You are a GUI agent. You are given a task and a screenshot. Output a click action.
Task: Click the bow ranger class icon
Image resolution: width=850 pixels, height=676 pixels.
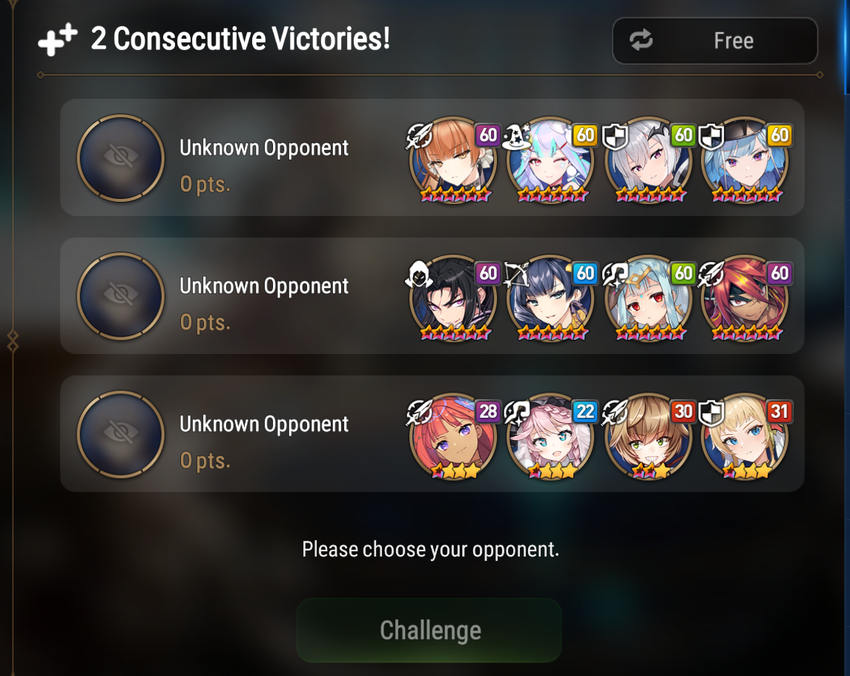coord(516,275)
